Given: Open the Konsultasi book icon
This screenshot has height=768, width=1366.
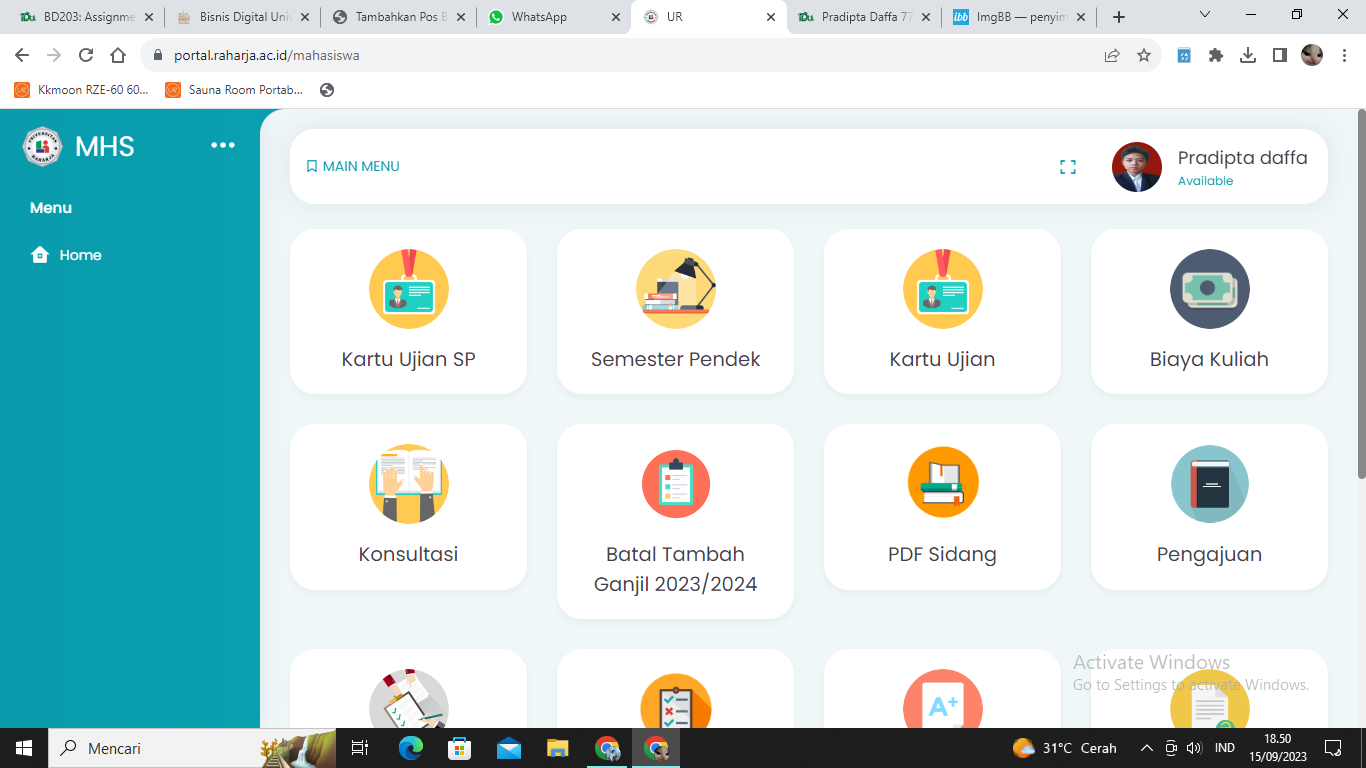Looking at the screenshot, I should tap(408, 484).
